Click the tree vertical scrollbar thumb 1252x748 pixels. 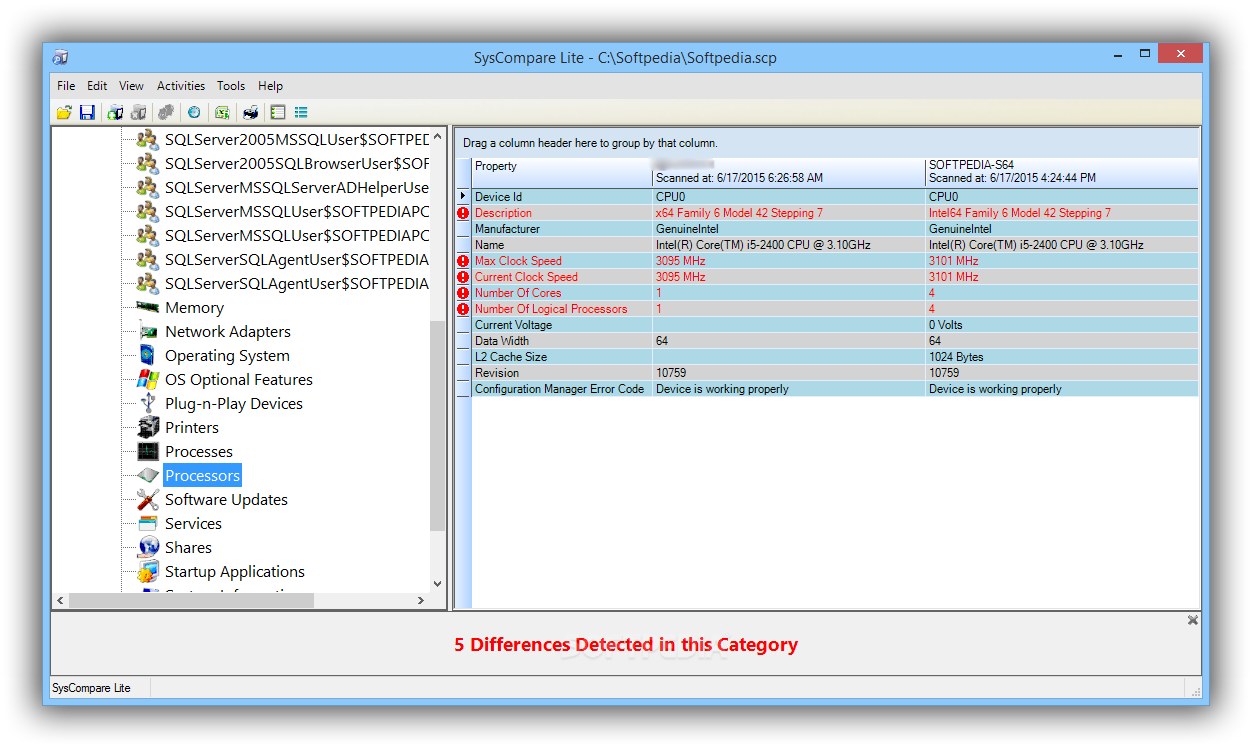pyautogui.click(x=437, y=426)
